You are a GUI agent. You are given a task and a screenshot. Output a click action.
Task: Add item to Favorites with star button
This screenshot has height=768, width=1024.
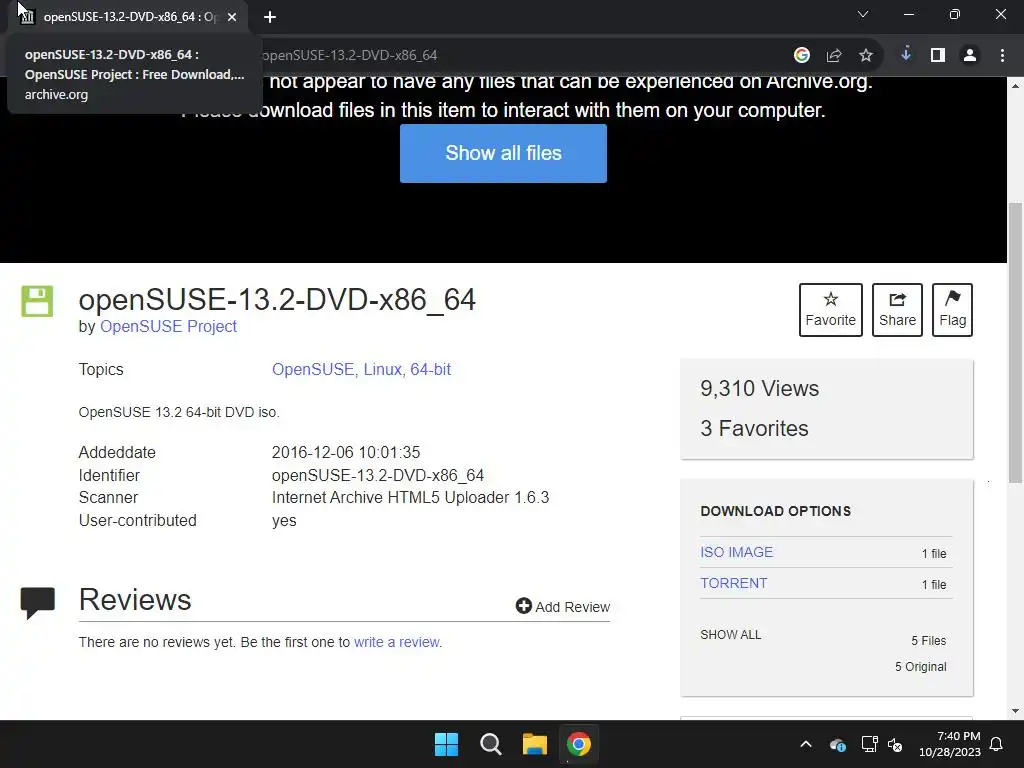point(831,310)
